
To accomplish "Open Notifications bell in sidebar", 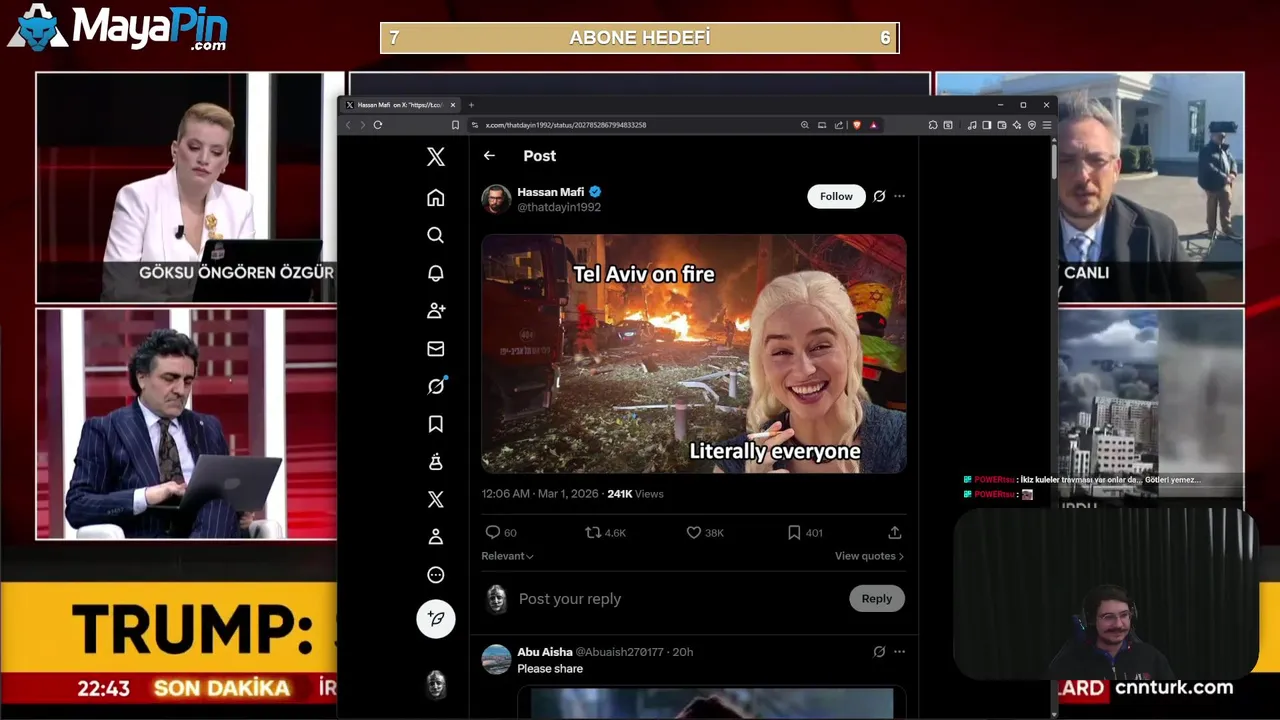I will coord(435,273).
